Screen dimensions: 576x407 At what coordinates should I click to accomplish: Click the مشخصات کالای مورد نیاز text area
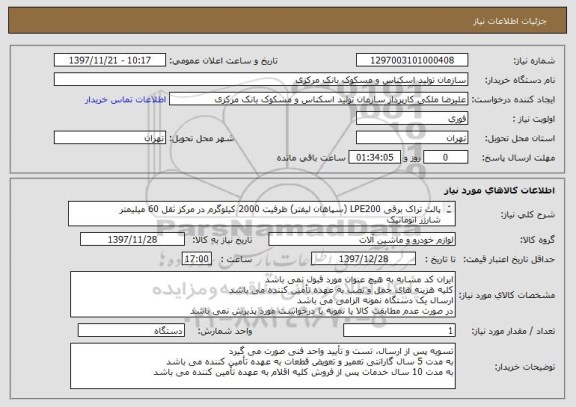[x=263, y=295]
